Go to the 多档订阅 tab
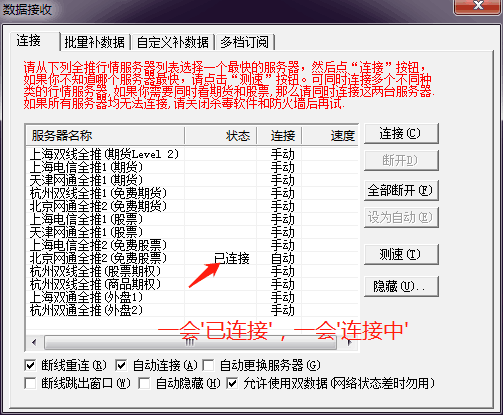 (245, 42)
